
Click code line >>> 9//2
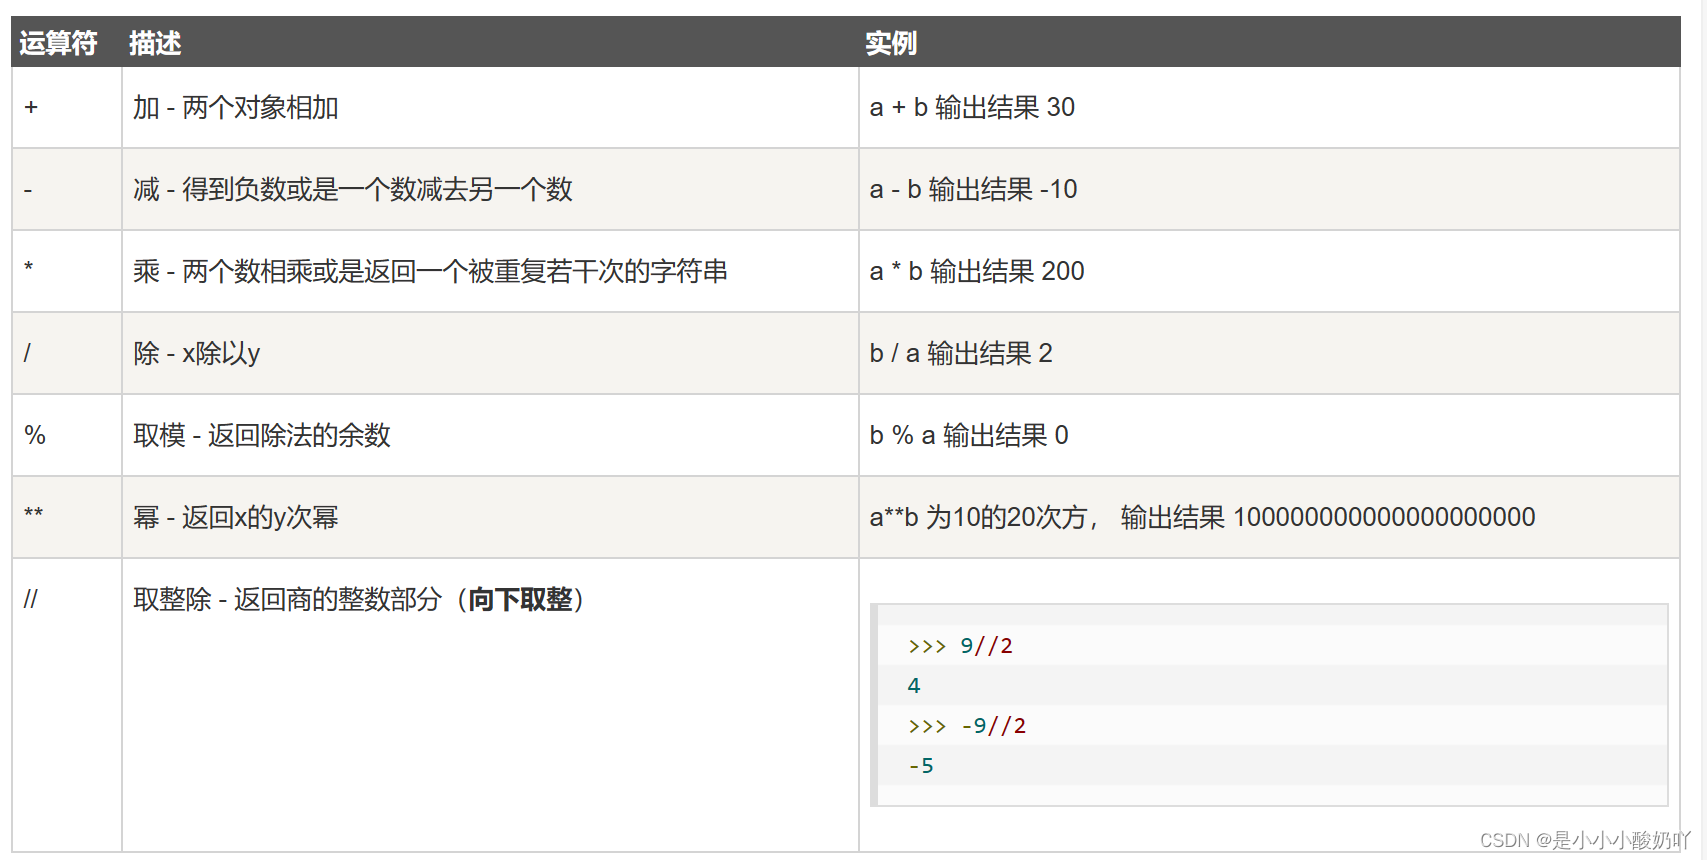tap(960, 646)
